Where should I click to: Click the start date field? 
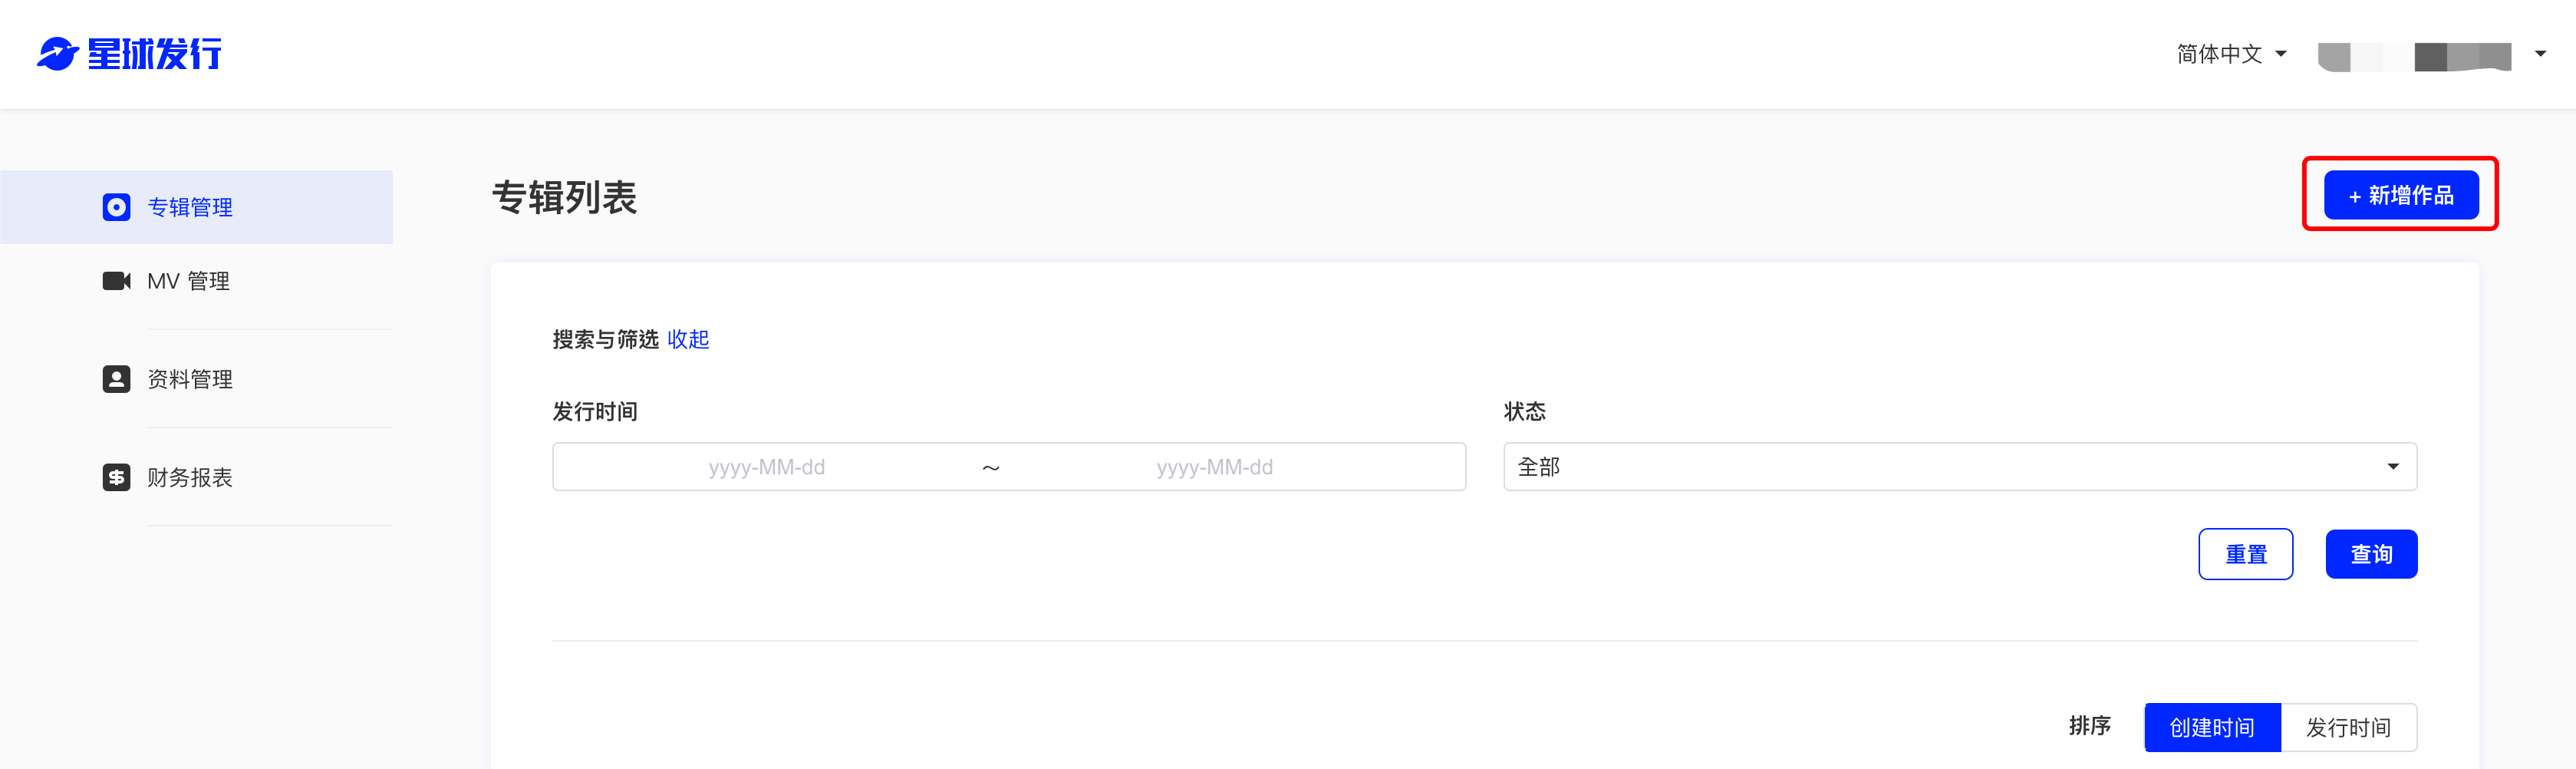tap(767, 467)
